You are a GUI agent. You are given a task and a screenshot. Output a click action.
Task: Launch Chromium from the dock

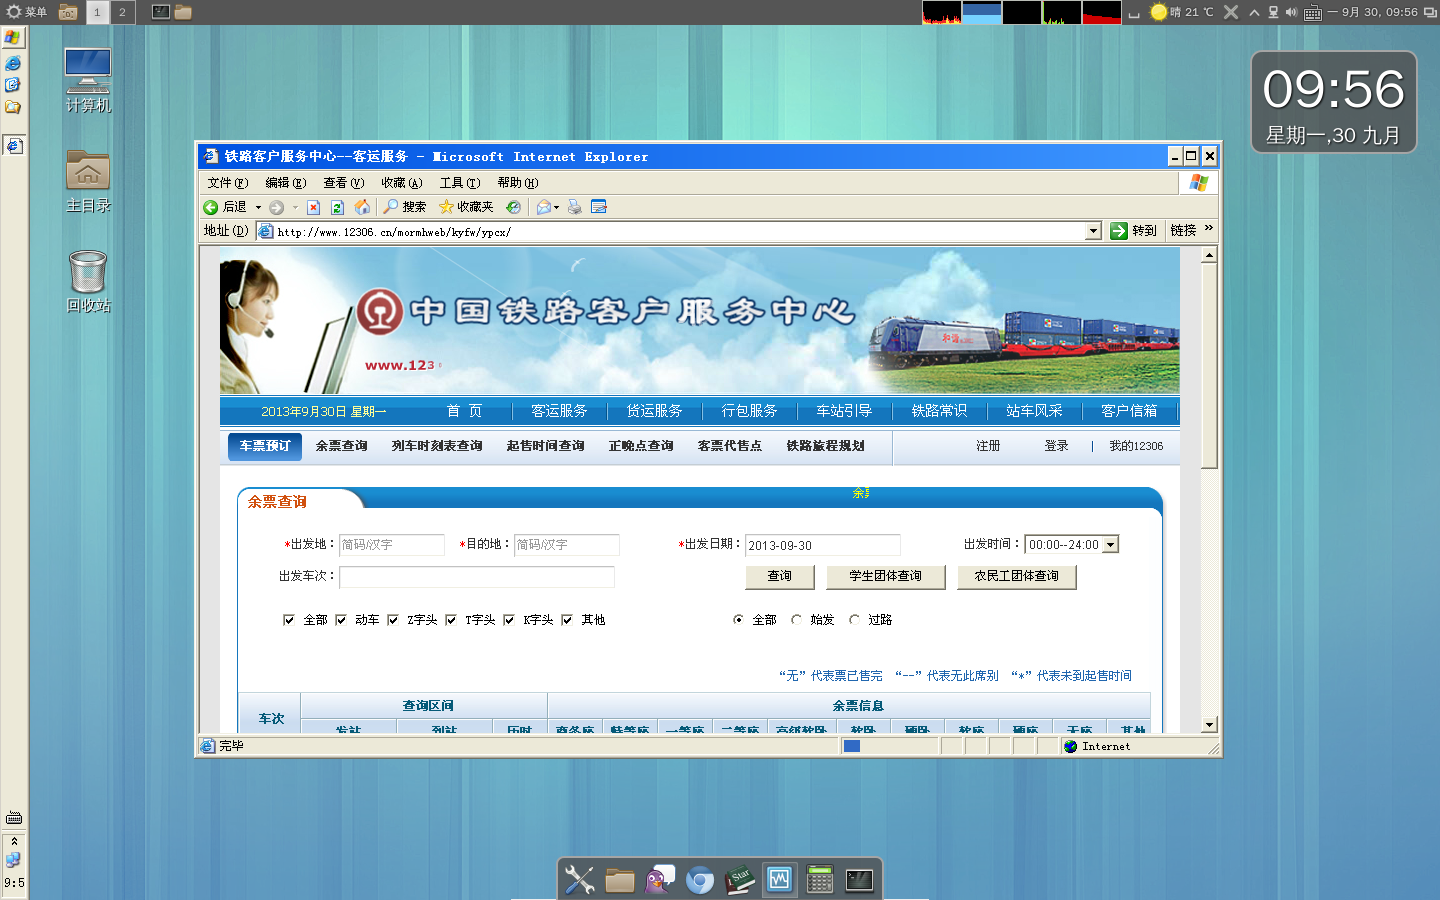(700, 880)
